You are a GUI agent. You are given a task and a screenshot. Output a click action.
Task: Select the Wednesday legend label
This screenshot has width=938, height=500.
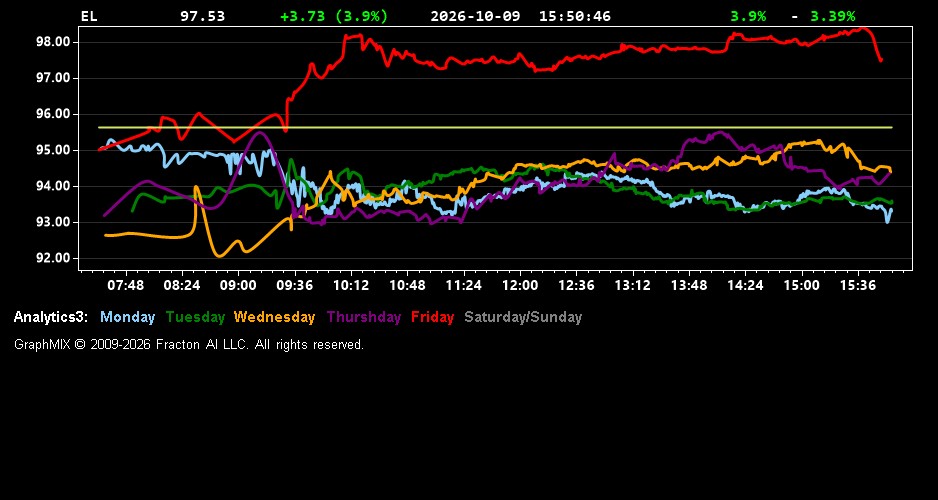(275, 318)
